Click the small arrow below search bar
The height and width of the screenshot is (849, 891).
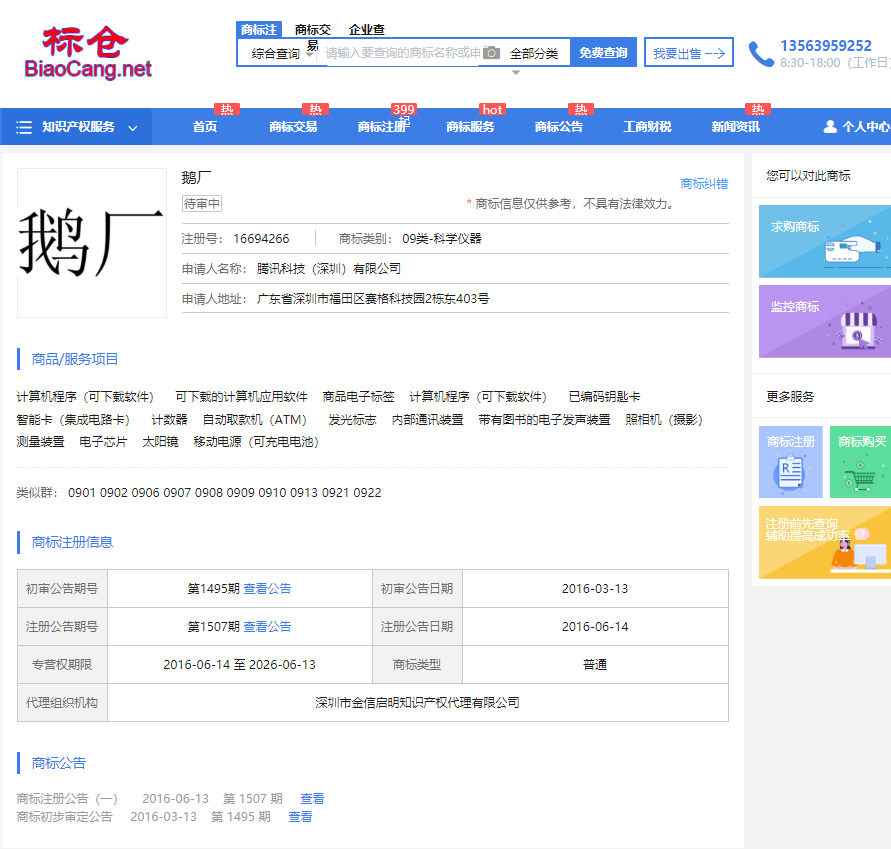(515, 73)
